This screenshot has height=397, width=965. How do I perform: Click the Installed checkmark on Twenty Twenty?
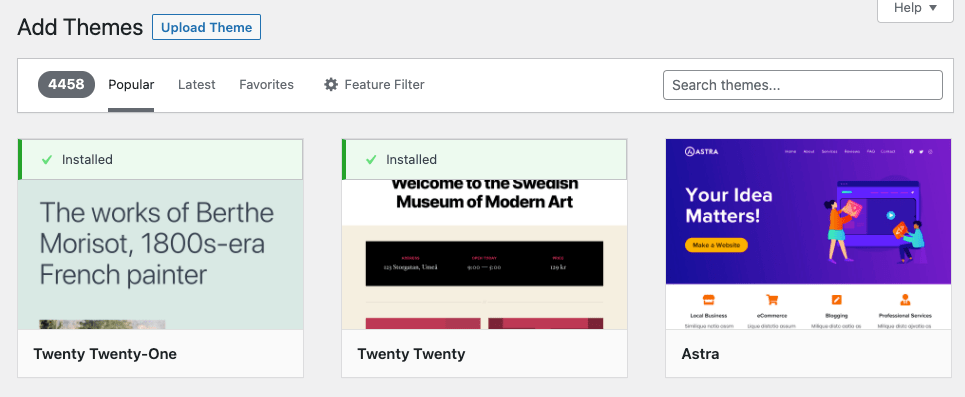tap(370, 160)
